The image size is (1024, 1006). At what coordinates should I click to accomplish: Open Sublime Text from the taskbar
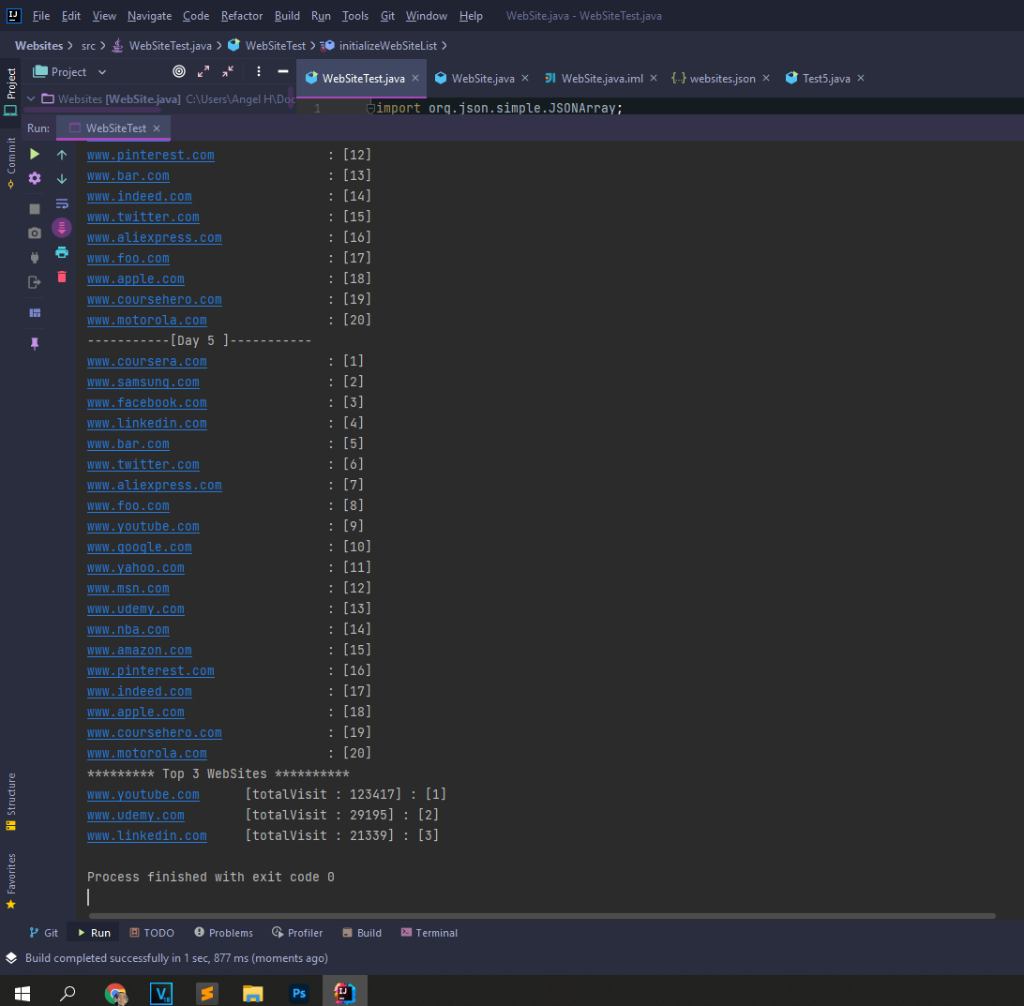click(207, 994)
